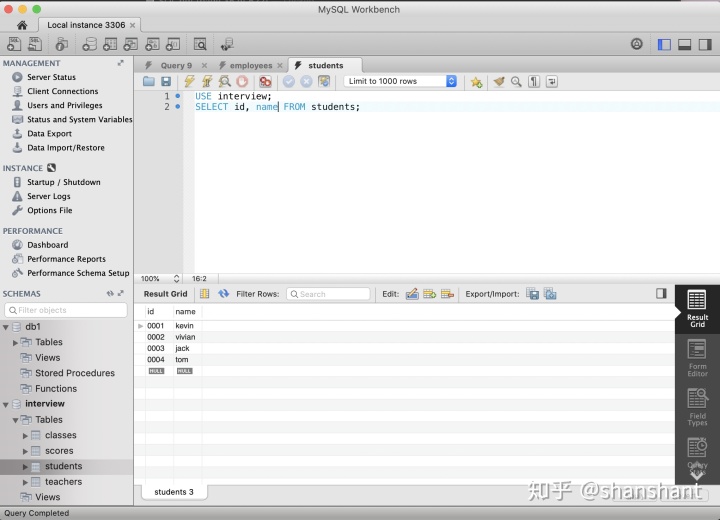Screen dimensions: 720x520
Task: Select the result cell kevin
Action: pos(185,326)
